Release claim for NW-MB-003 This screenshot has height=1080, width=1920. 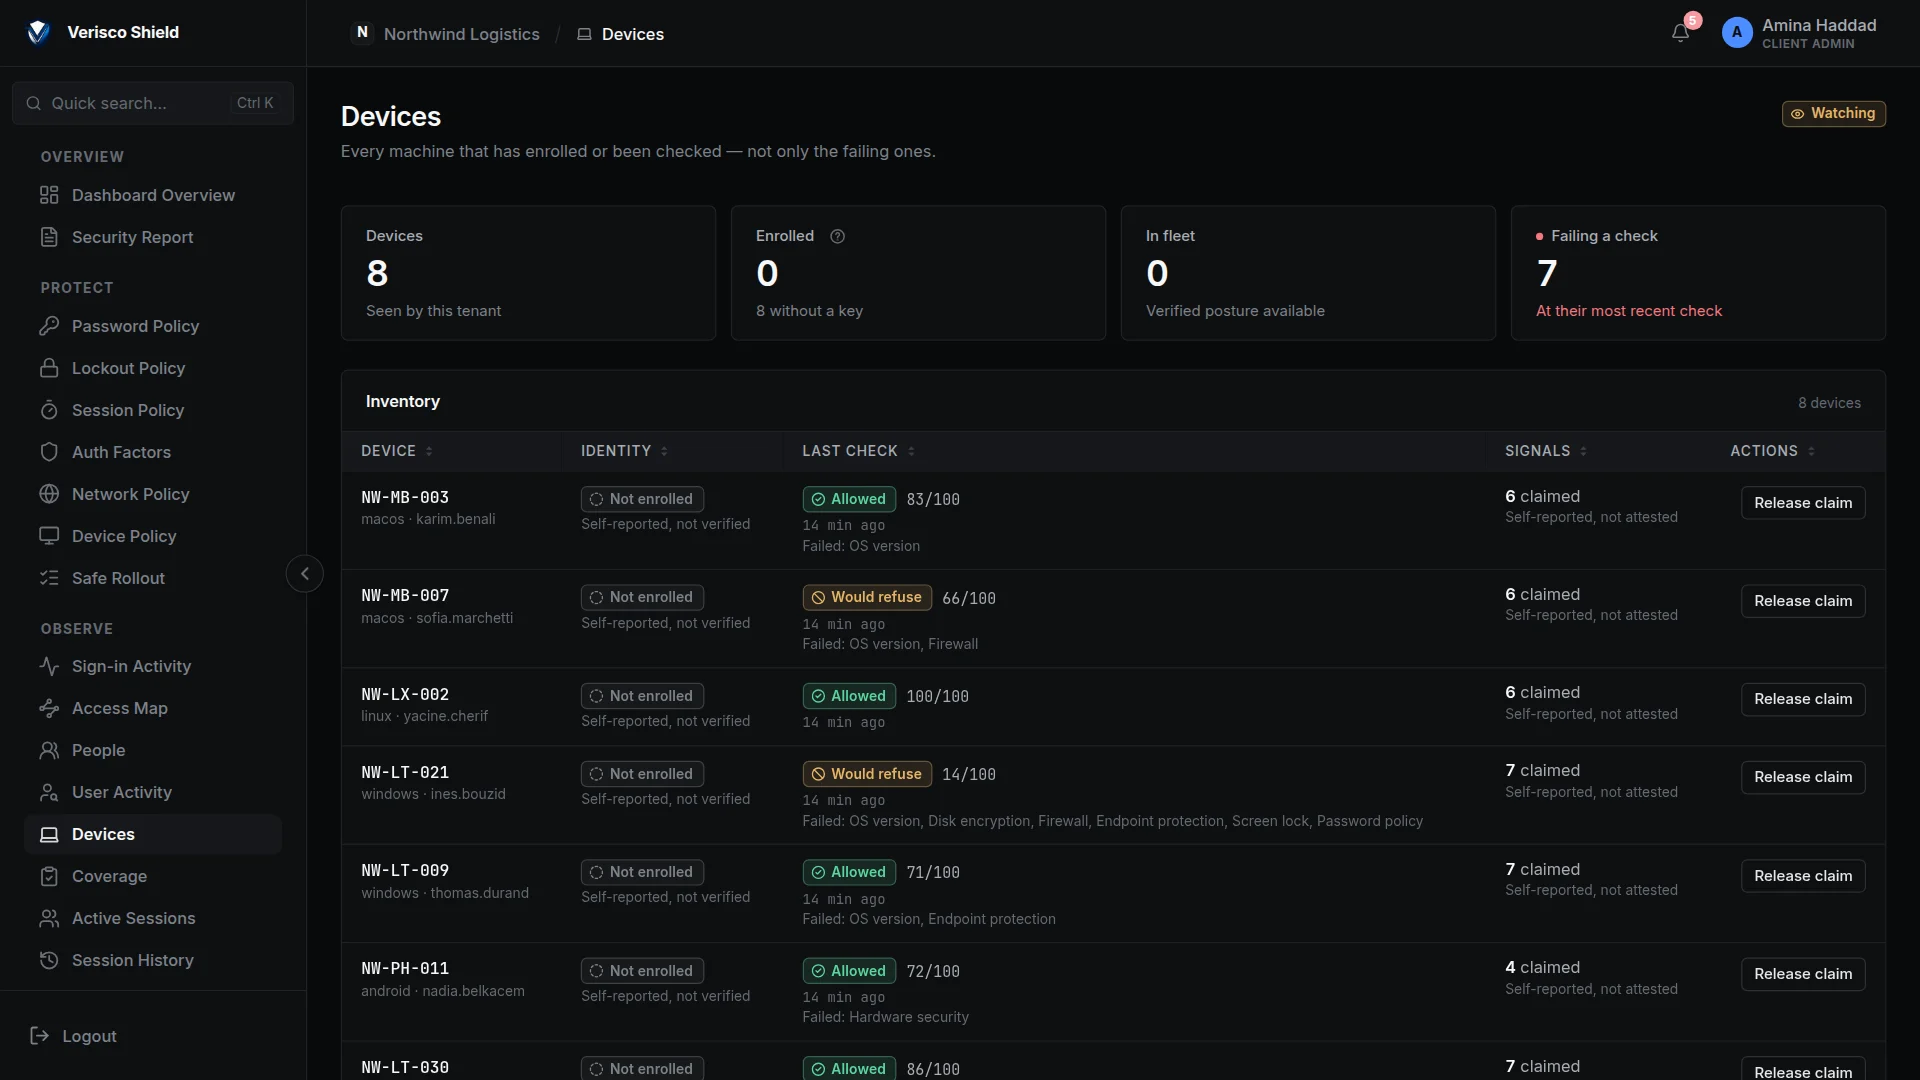click(1803, 503)
